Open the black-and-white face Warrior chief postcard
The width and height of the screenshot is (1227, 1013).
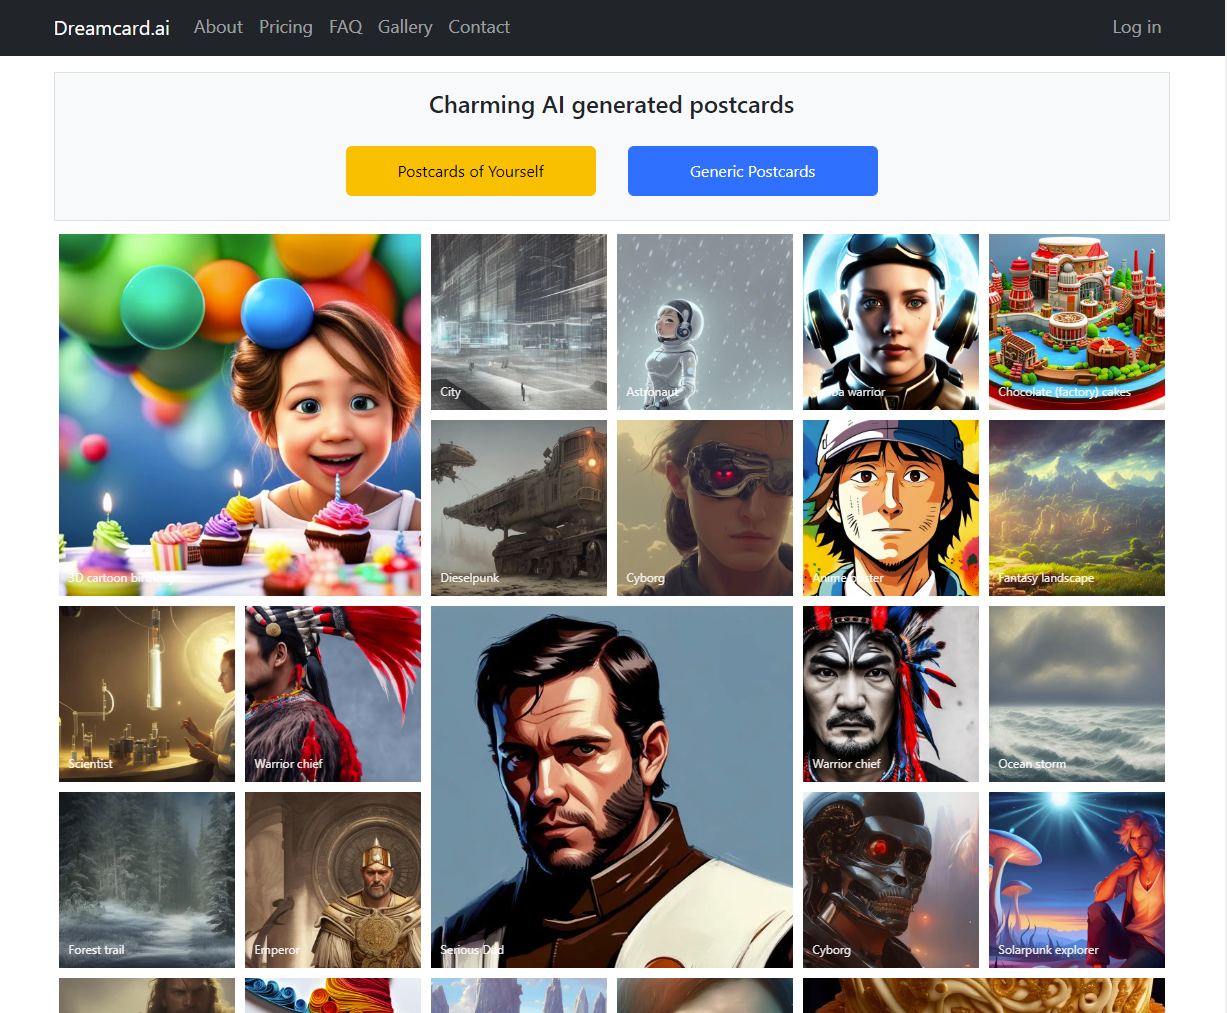[x=891, y=694]
